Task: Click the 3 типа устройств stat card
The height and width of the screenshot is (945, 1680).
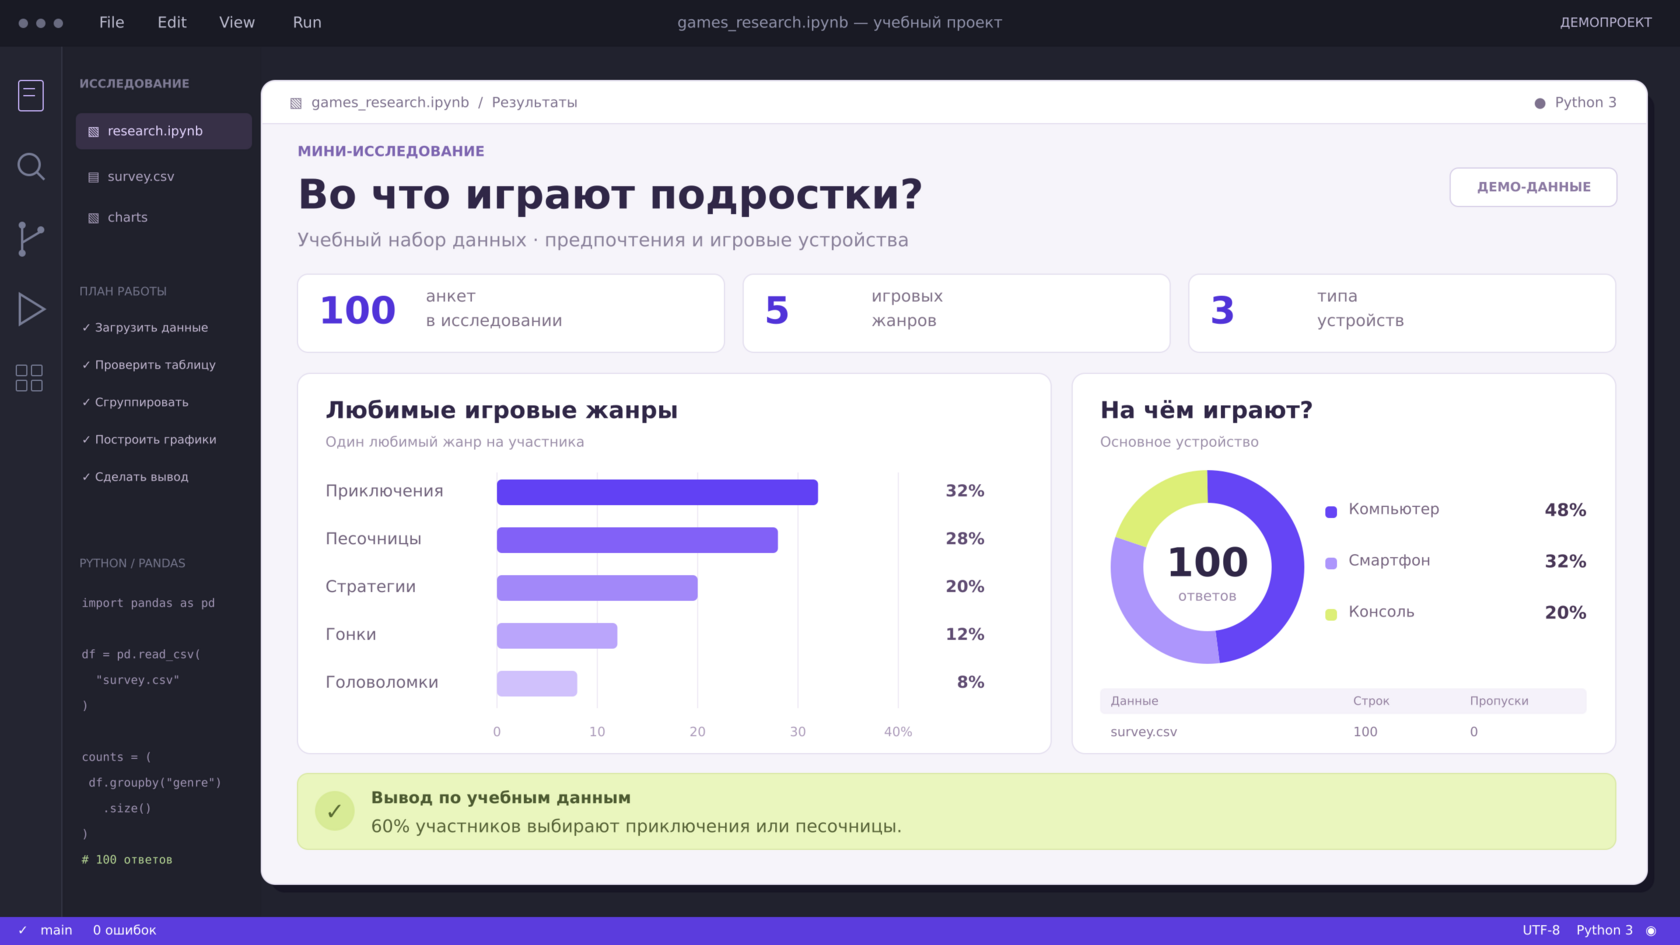Action: click(x=1402, y=313)
